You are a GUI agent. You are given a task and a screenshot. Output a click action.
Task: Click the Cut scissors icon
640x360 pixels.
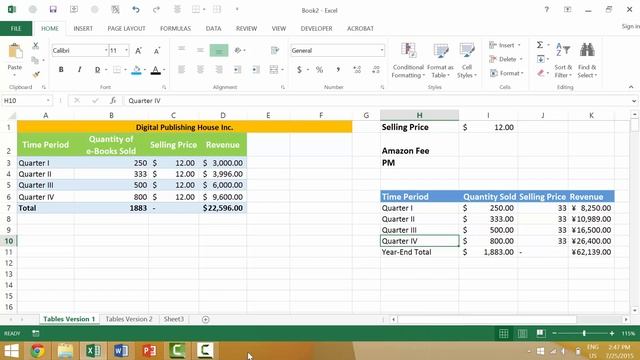36,46
